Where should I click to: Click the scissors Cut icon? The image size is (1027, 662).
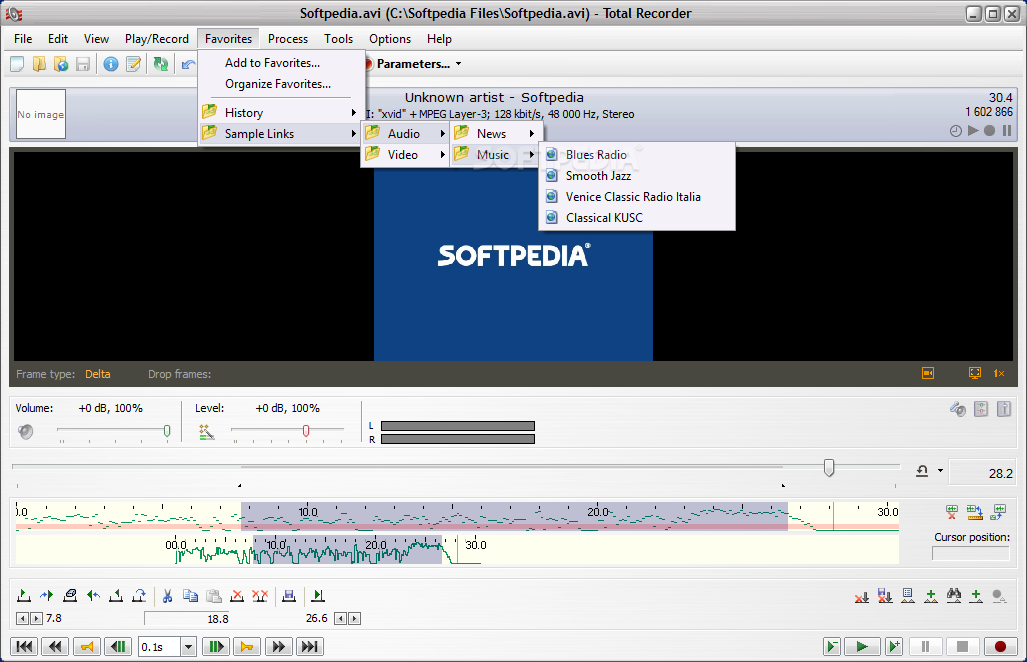167,596
